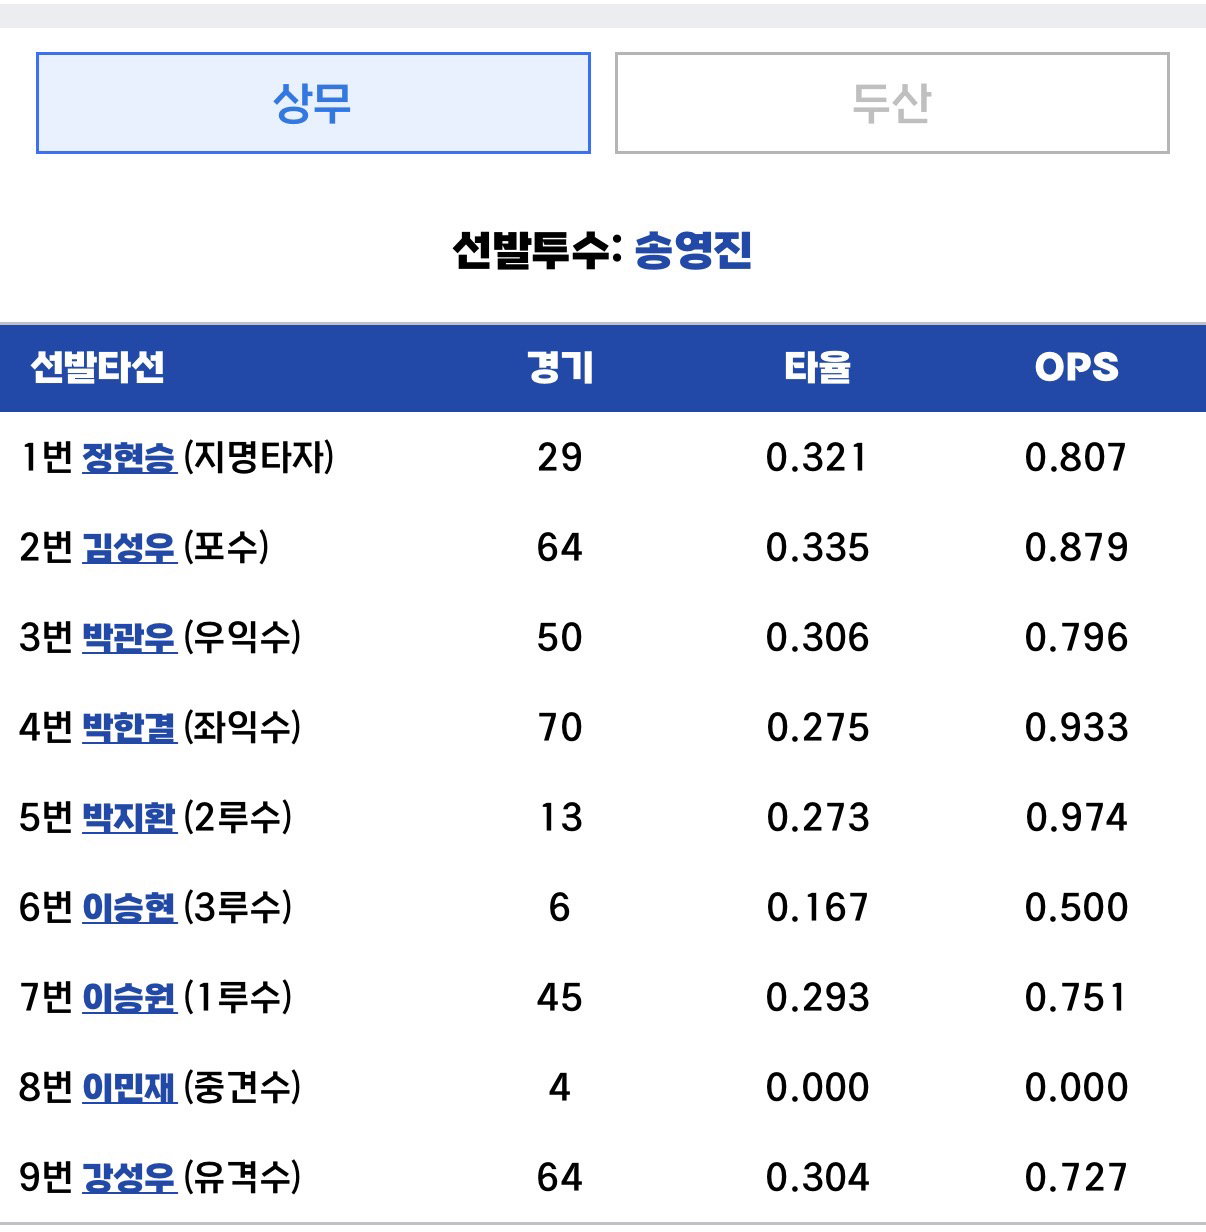The image size is (1206, 1232).
Task: Open player 김성우 profile link
Action: [x=129, y=547]
